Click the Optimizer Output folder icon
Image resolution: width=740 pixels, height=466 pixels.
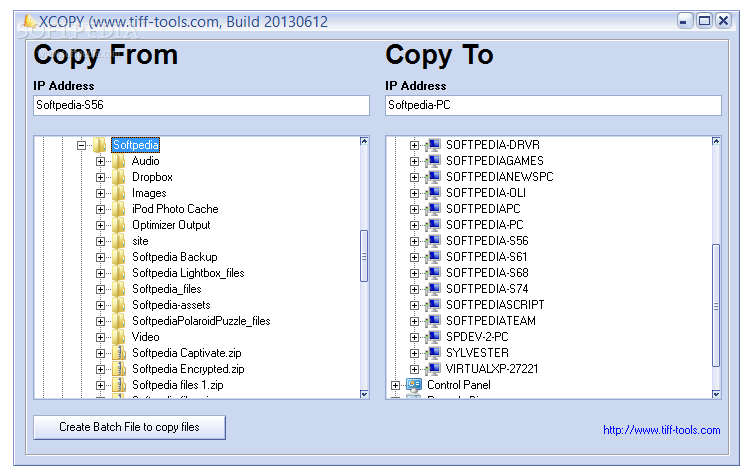119,225
